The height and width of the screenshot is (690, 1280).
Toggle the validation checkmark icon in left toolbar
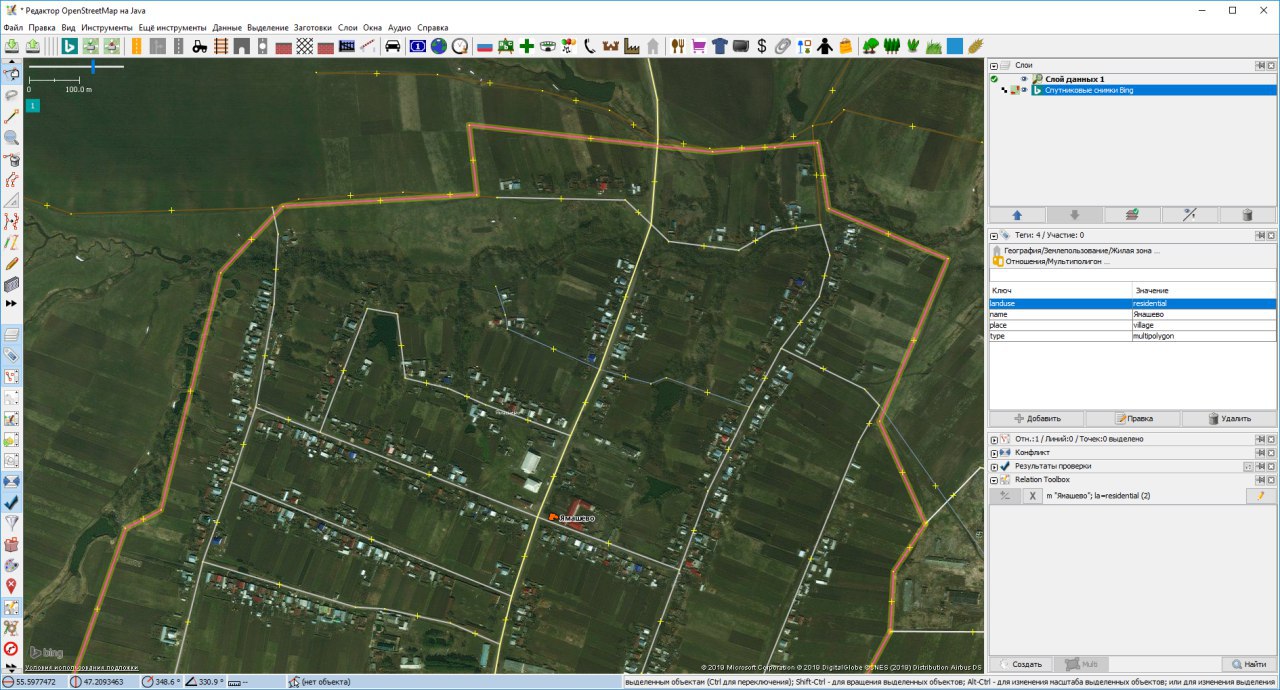(x=12, y=502)
